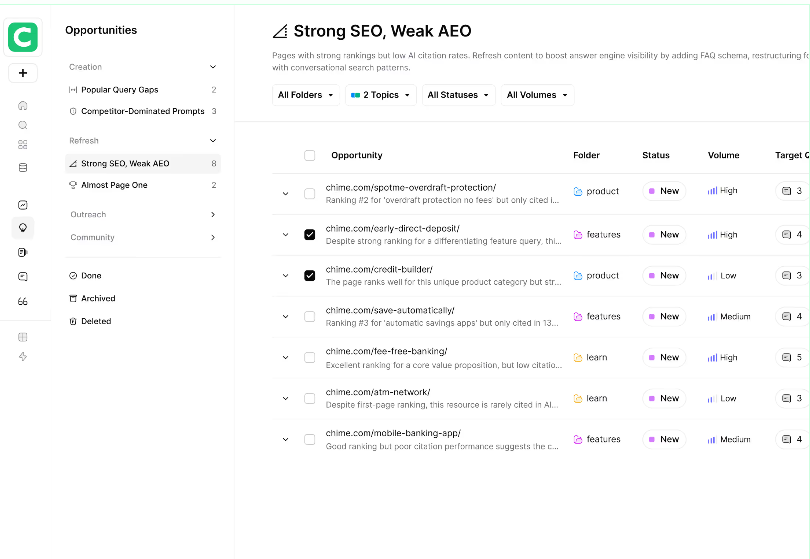The image size is (810, 559).
Task: Open the lightning bolt icon in rail
Action: point(23,356)
